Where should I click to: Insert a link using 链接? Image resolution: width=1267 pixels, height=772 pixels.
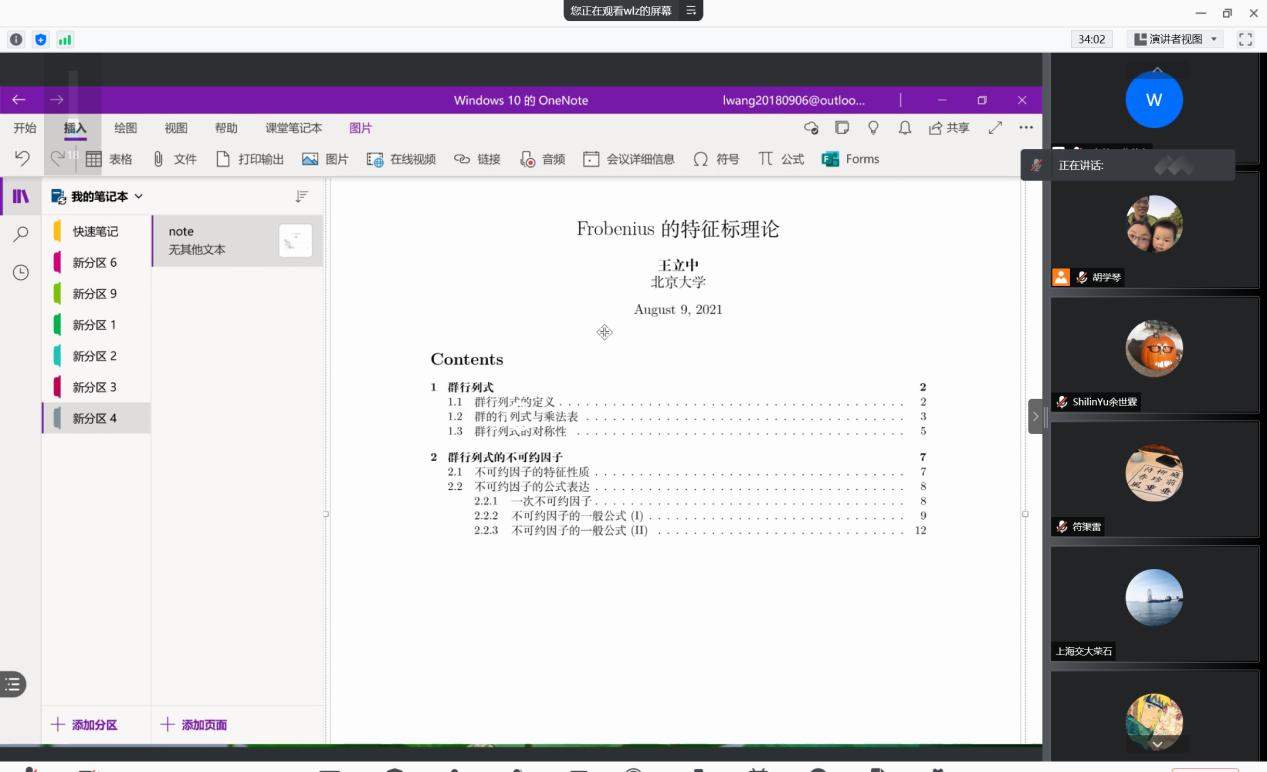coord(461,159)
